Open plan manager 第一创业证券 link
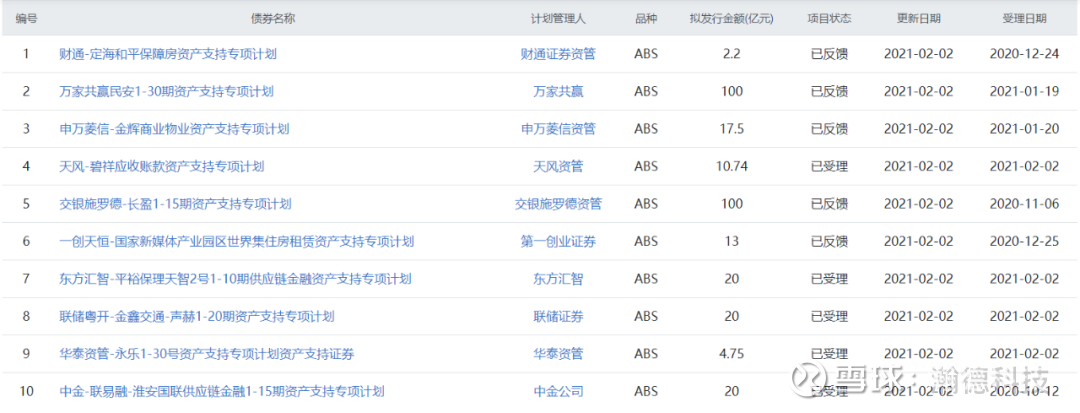The height and width of the screenshot is (413, 1080). tap(558, 241)
